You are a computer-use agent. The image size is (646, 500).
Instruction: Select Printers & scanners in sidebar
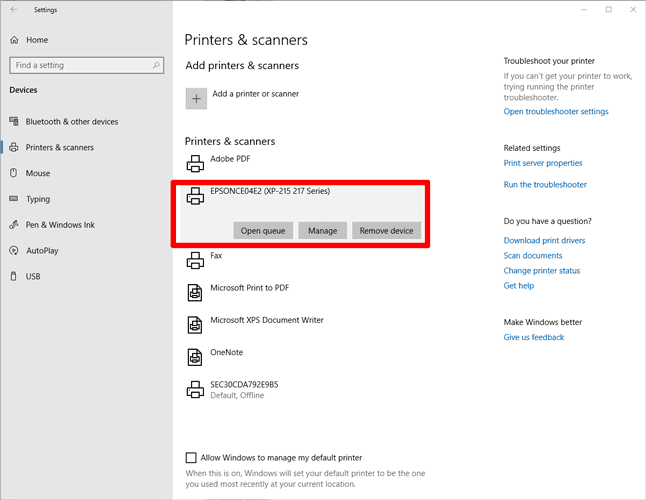pos(60,147)
